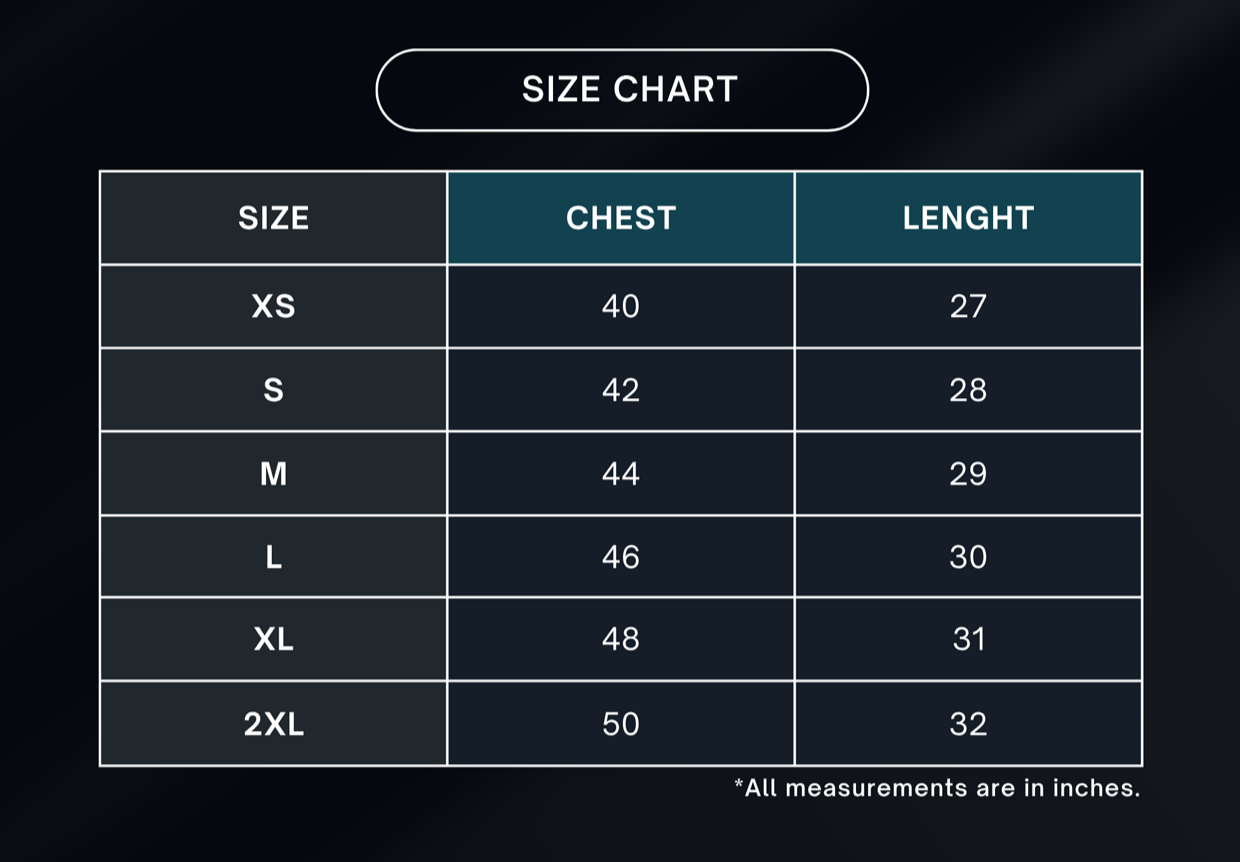Select the SIZE column header
1240x862 pixels.
273,218
